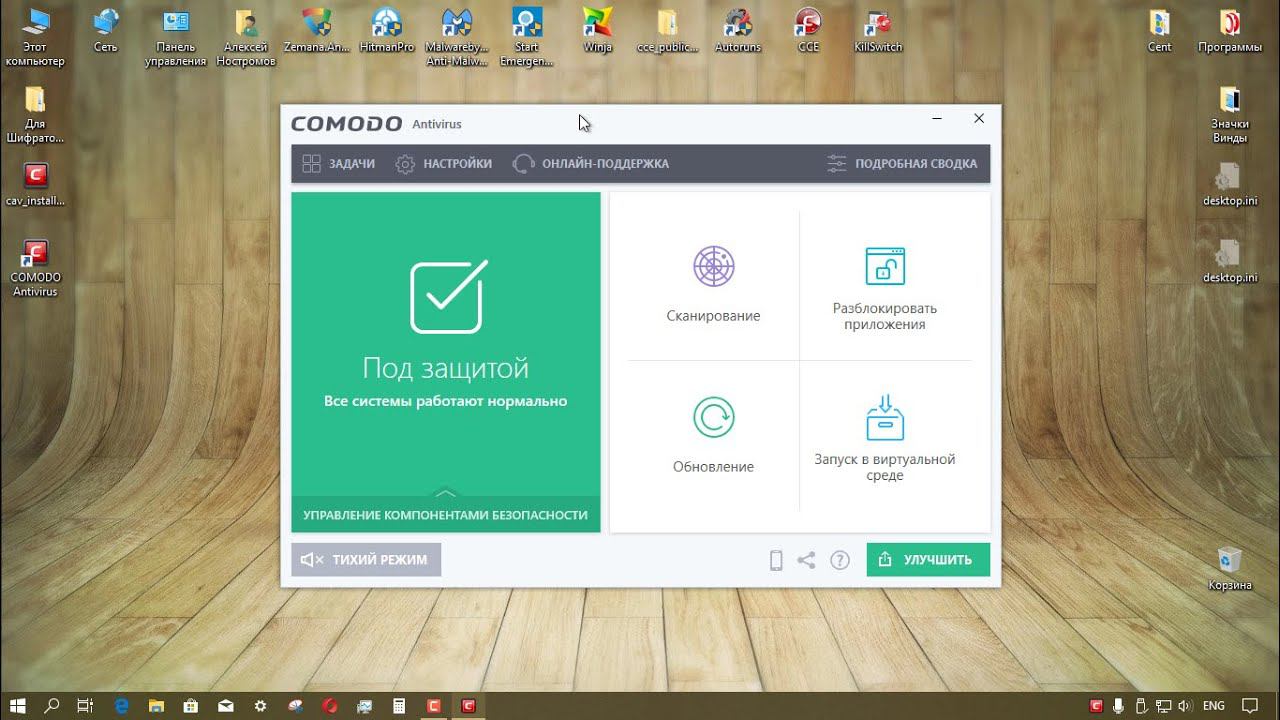1280x720 pixels.
Task: Select the cce_public folder icon
Action: (667, 31)
